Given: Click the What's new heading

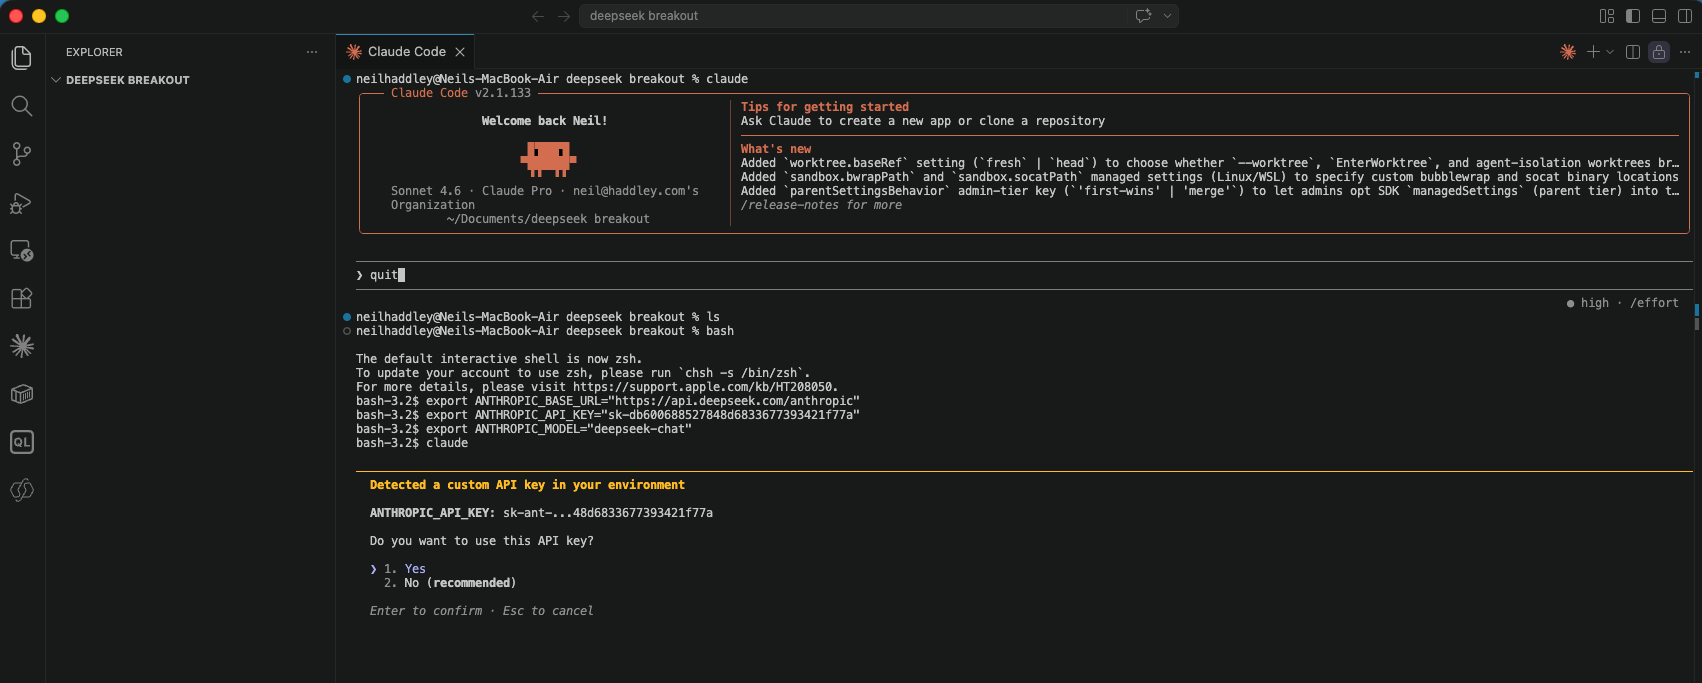Looking at the screenshot, I should 776,149.
